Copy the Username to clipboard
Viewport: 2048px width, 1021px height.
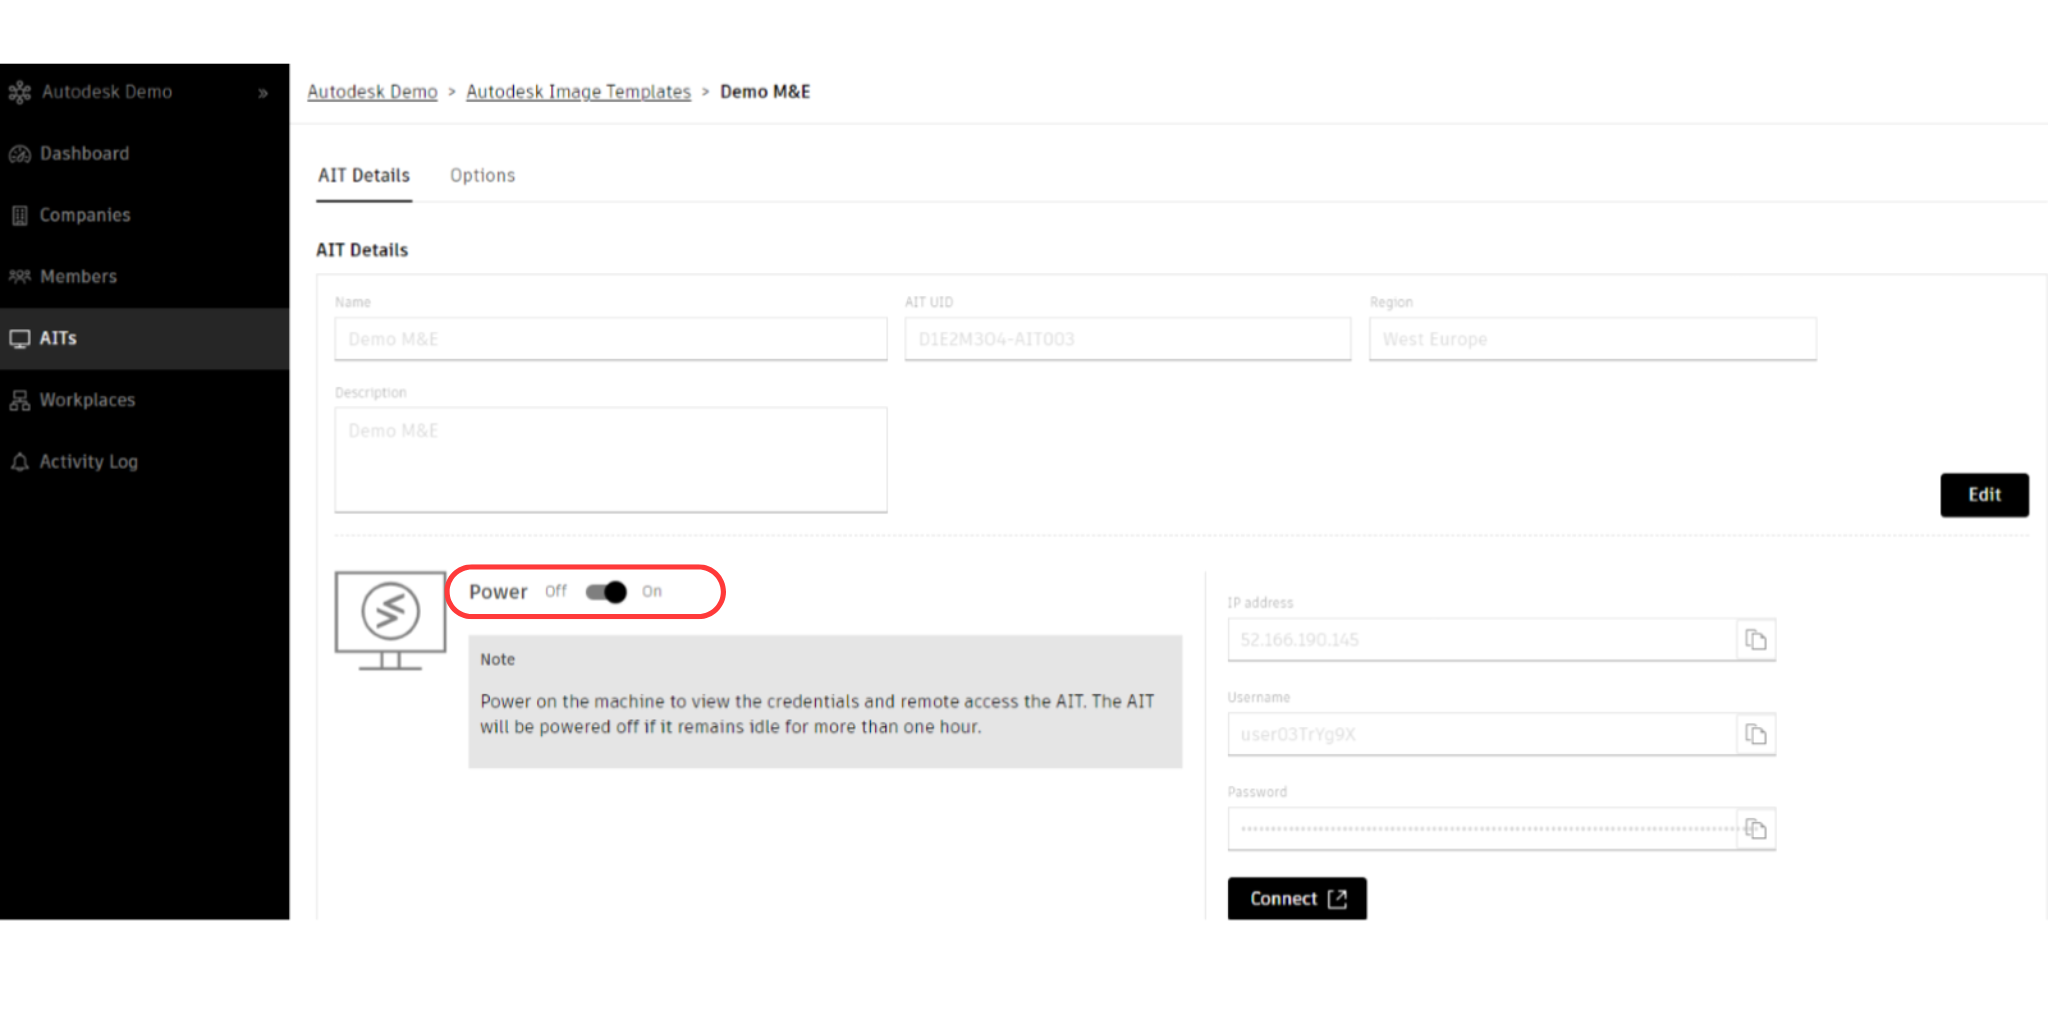point(1756,735)
